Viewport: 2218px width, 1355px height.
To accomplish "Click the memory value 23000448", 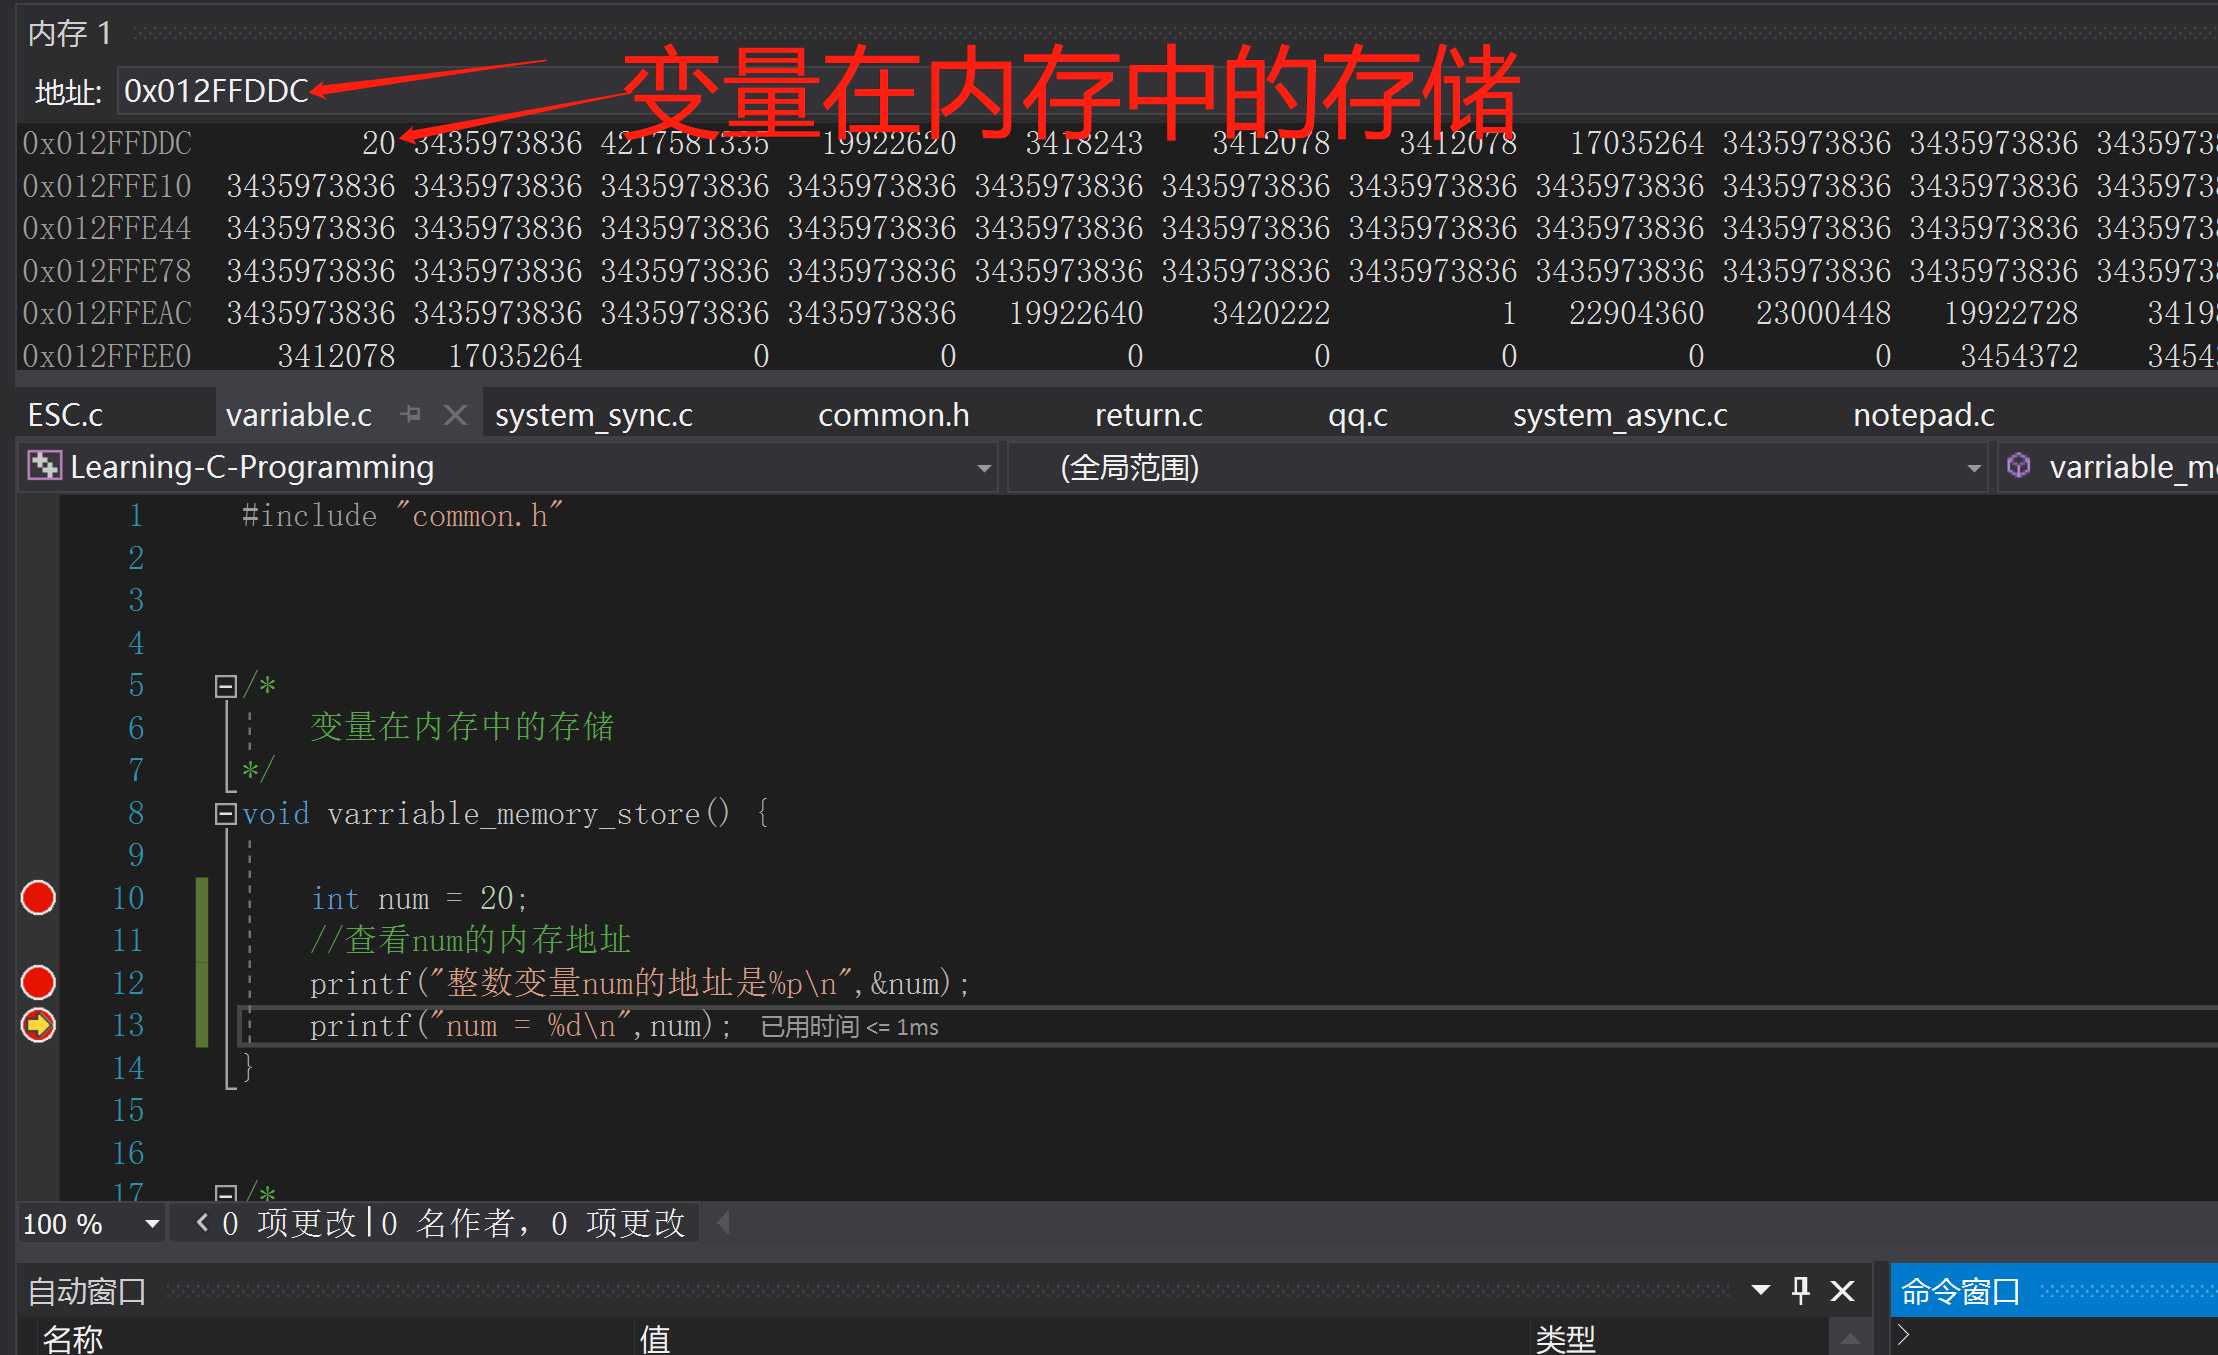I will (1823, 313).
